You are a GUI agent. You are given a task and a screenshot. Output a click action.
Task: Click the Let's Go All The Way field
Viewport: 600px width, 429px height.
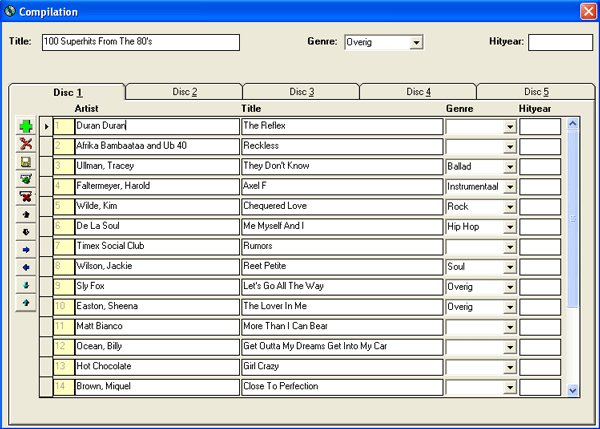click(x=342, y=287)
